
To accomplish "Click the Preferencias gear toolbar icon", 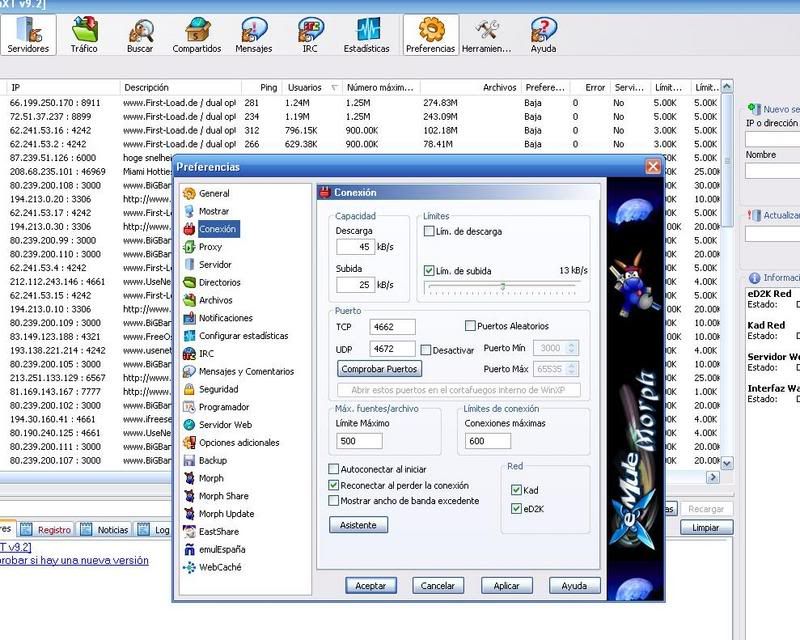I will click(x=431, y=35).
